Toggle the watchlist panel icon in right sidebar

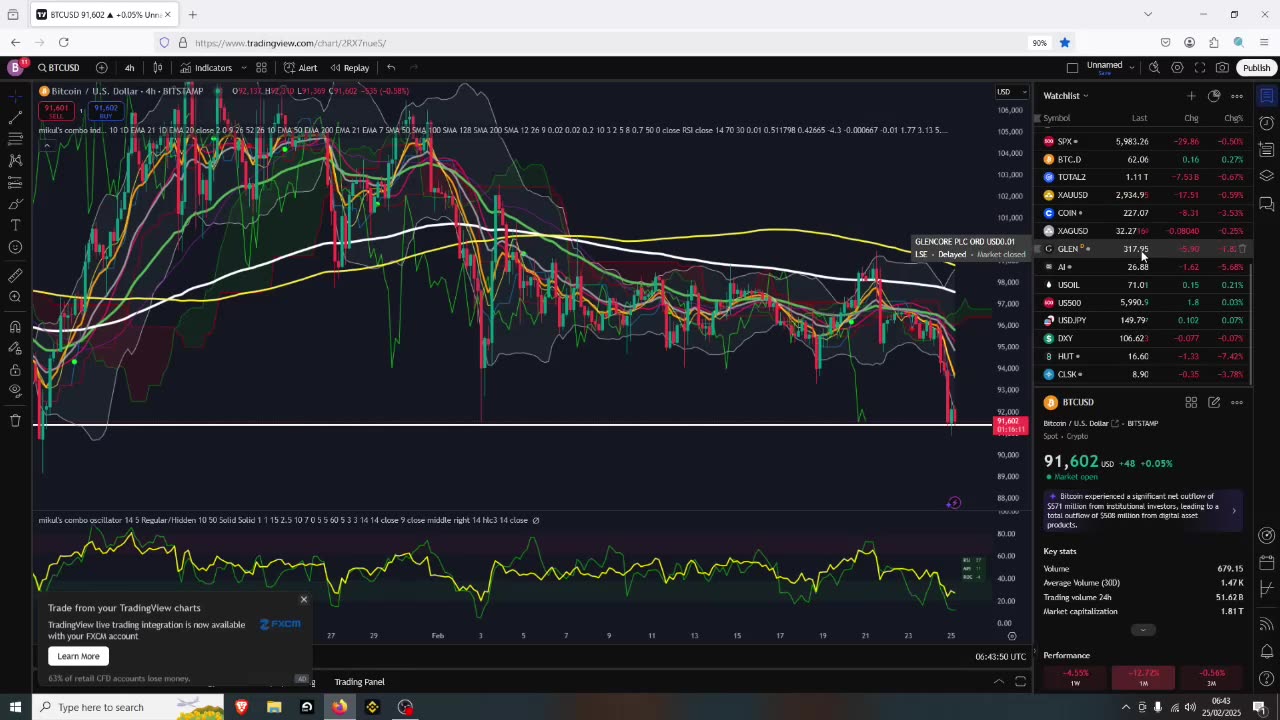[1266, 96]
